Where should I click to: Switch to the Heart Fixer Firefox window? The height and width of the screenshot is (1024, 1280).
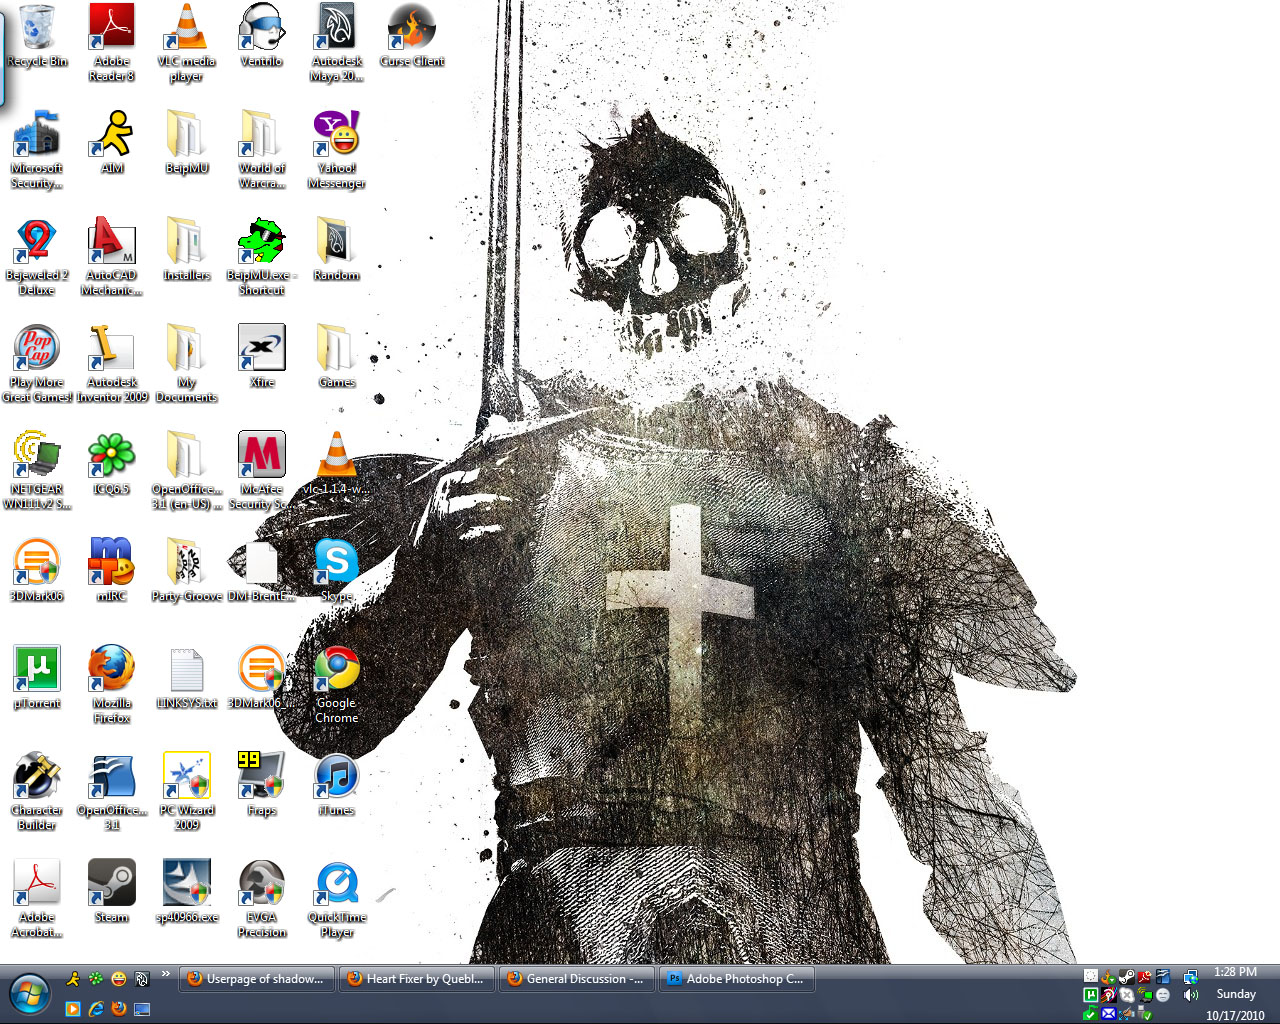415,979
